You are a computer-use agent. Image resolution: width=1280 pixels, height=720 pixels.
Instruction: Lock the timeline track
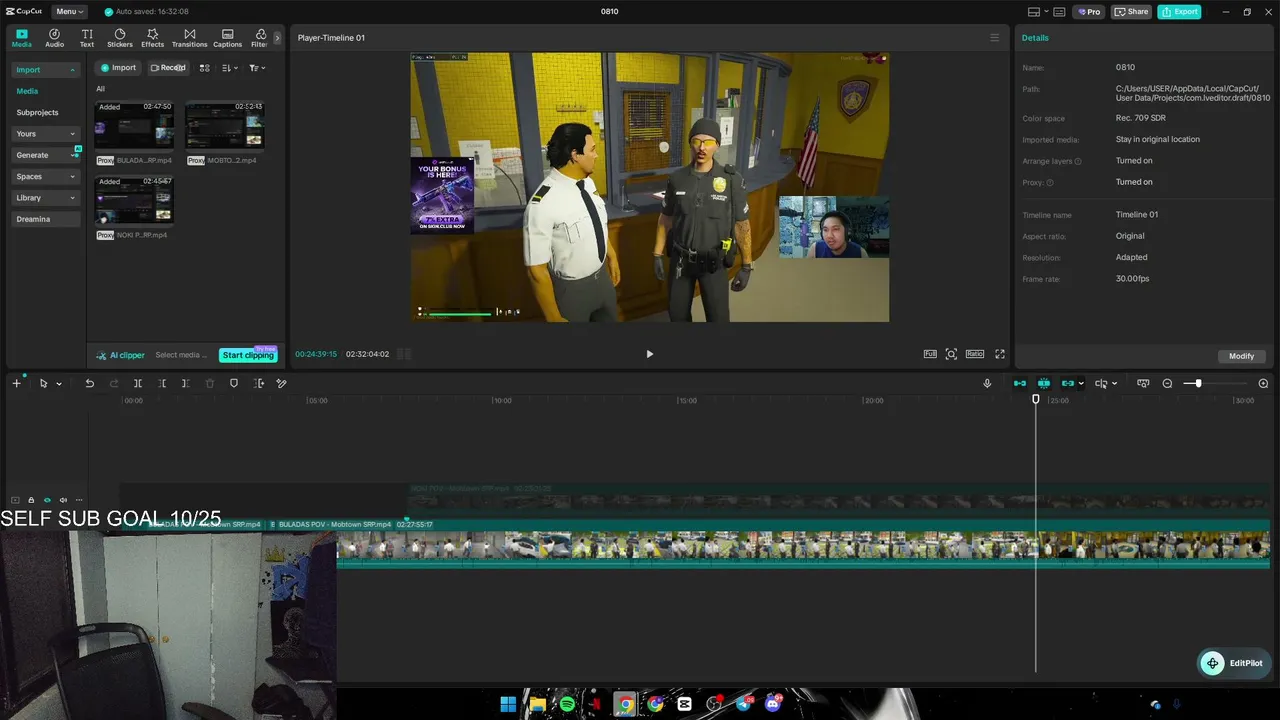click(31, 500)
